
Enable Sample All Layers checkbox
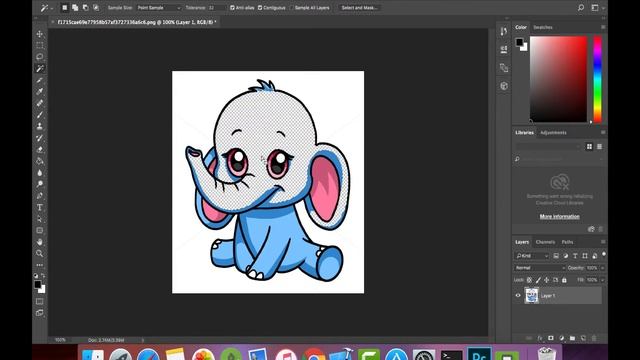pyautogui.click(x=291, y=8)
